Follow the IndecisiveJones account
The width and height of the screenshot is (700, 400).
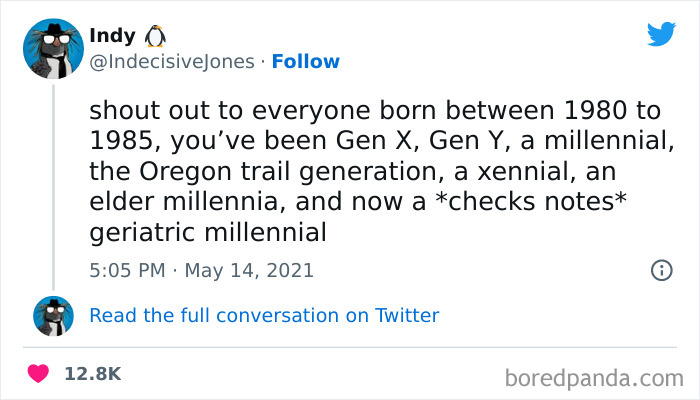(x=306, y=61)
